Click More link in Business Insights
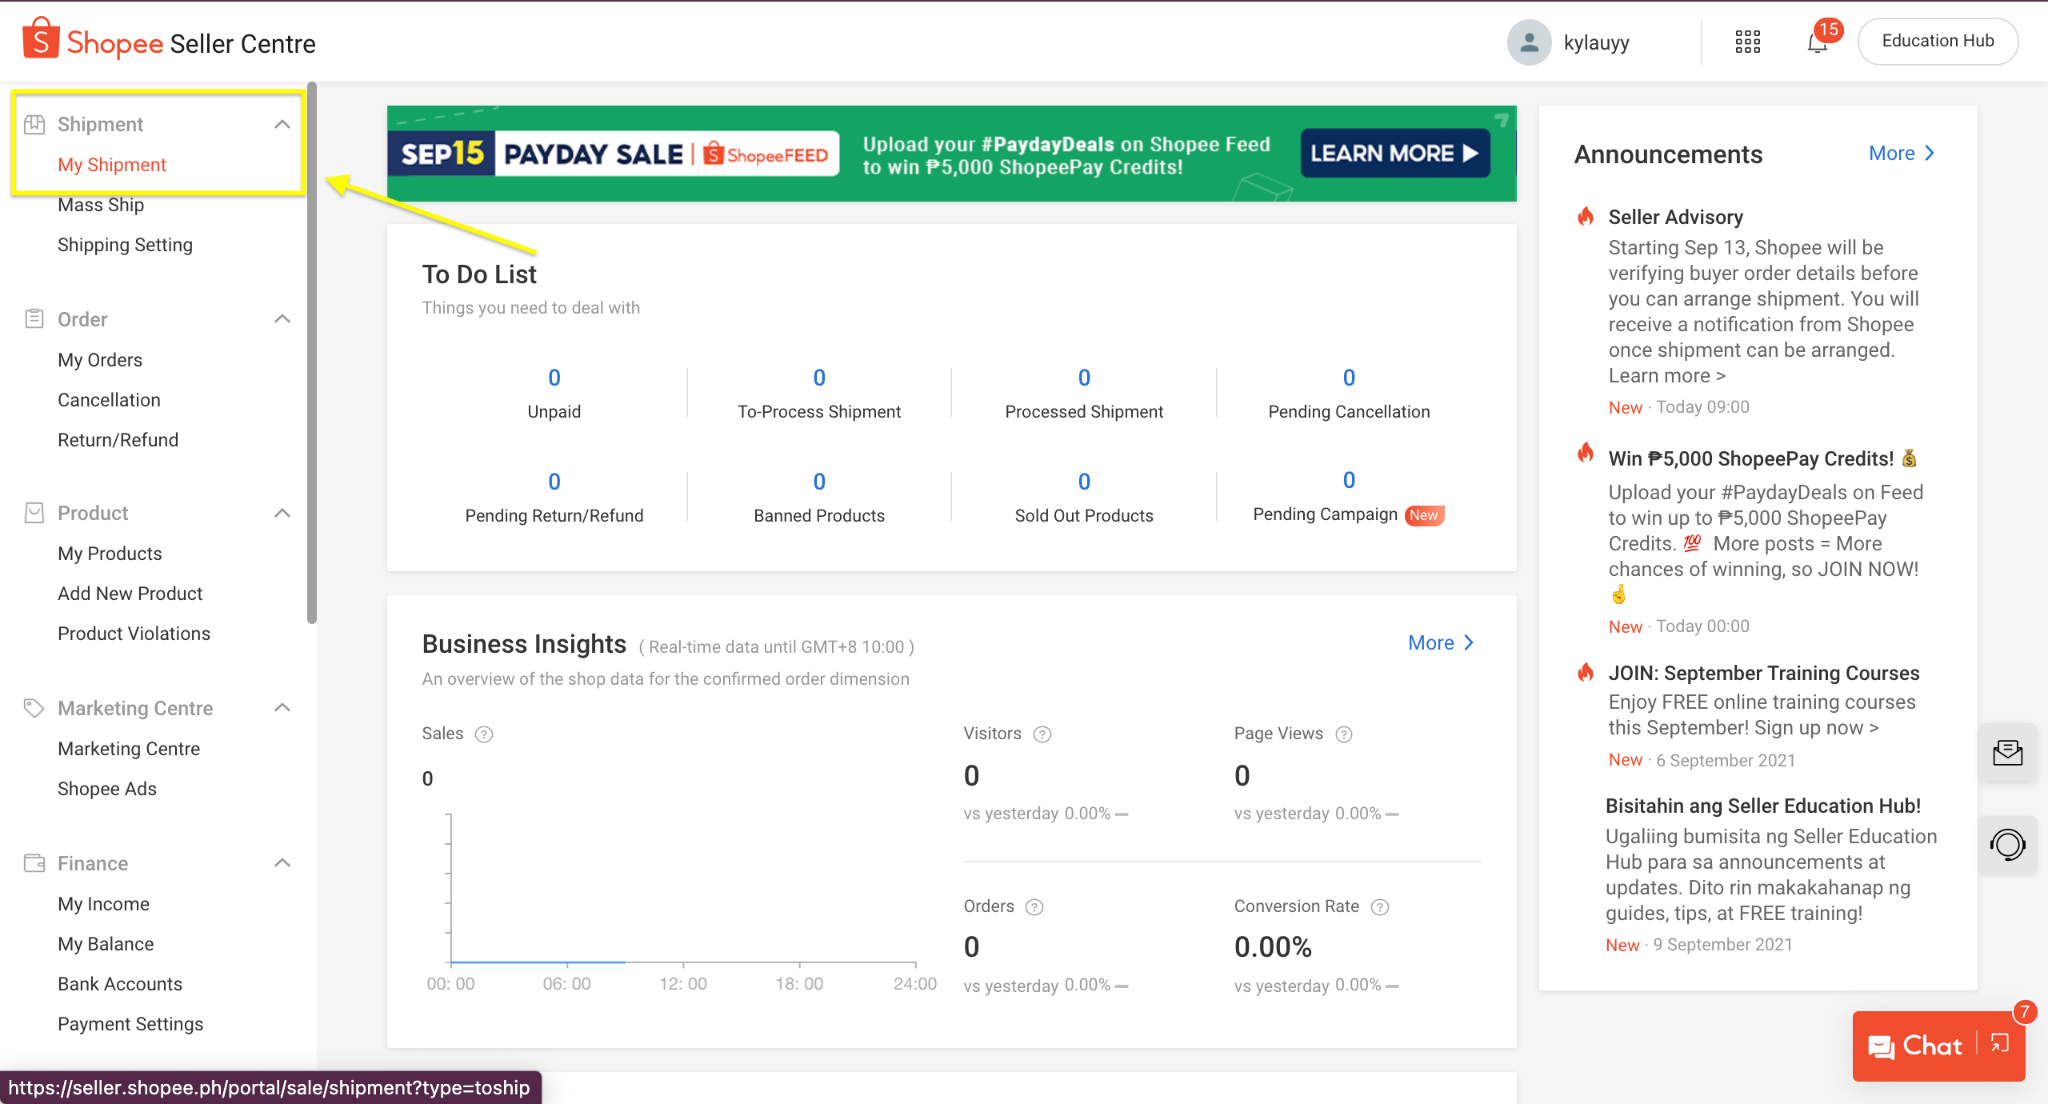The height and width of the screenshot is (1104, 2048). (1441, 643)
